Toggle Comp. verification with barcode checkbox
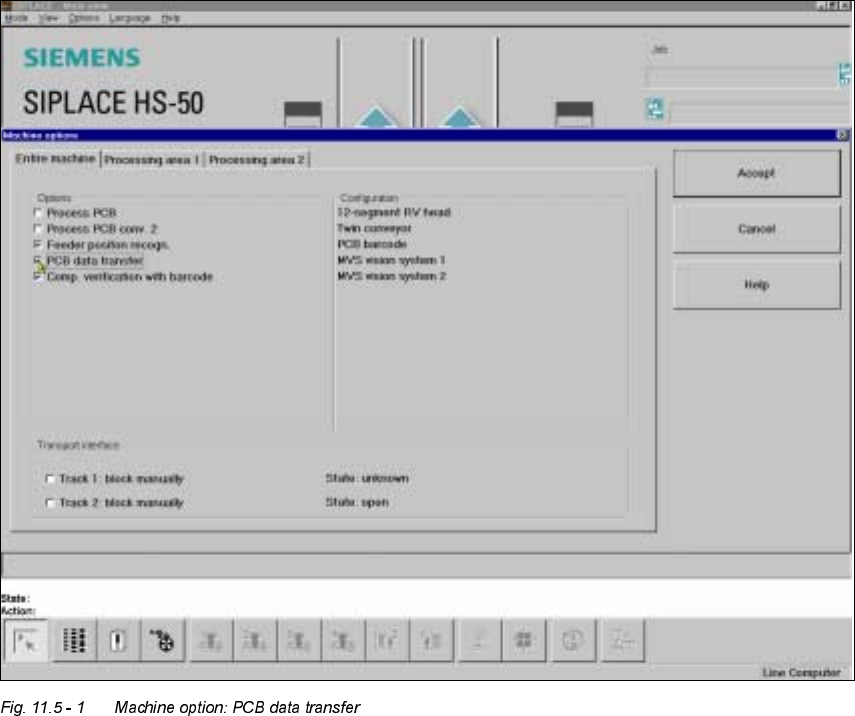855x716 pixels. [38, 277]
